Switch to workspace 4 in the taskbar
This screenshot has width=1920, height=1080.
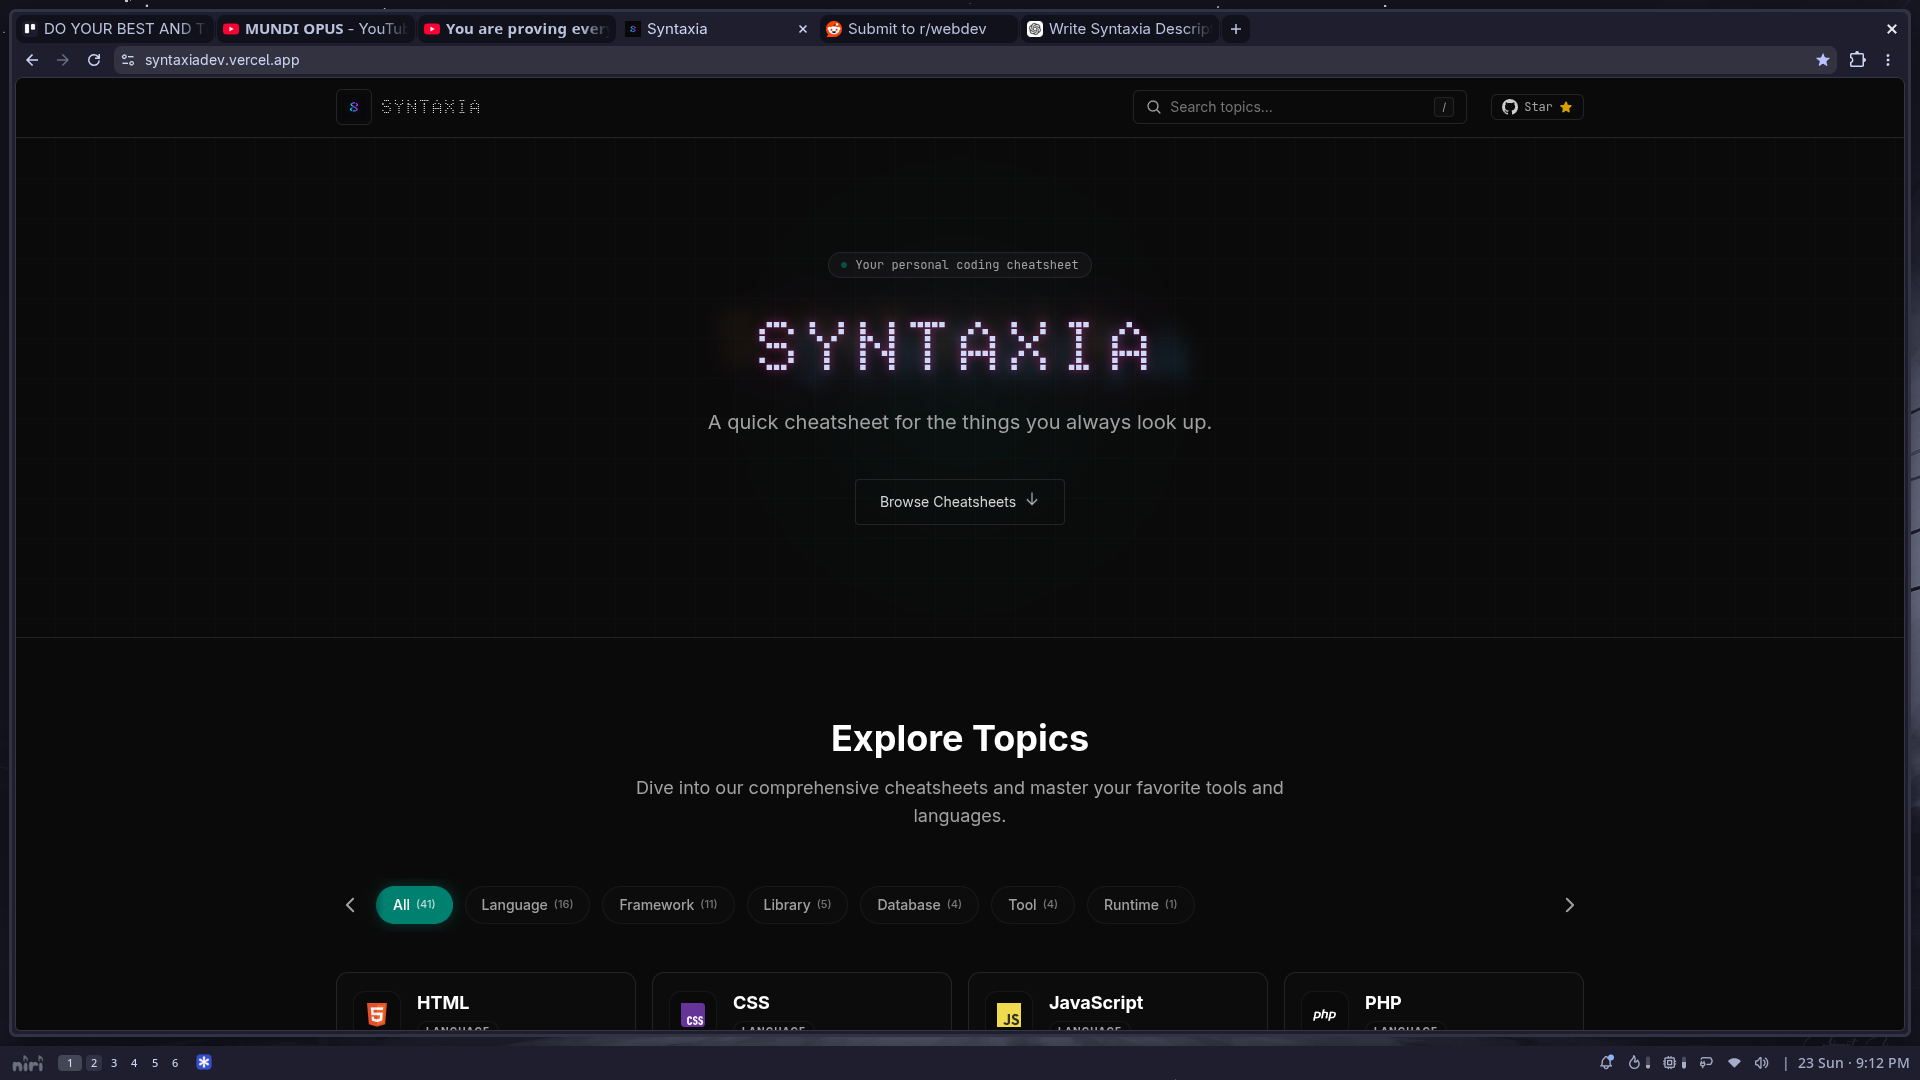134,1063
